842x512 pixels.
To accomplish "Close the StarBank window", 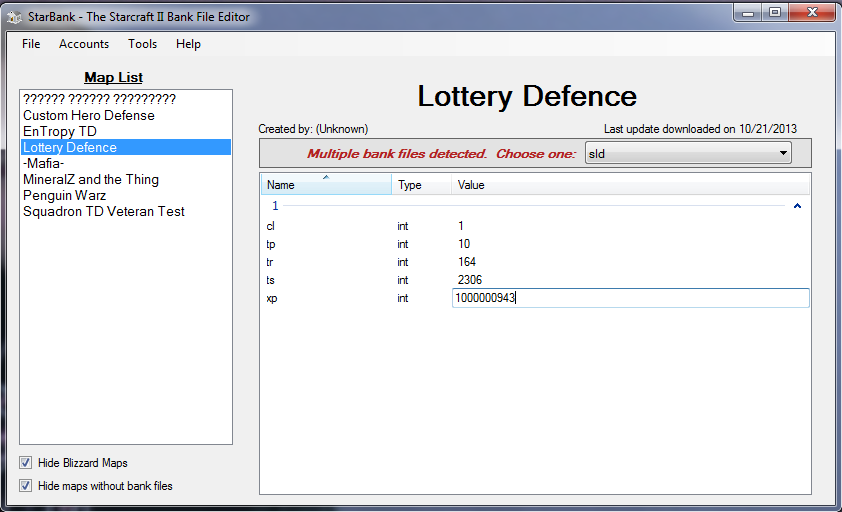I will (x=812, y=12).
